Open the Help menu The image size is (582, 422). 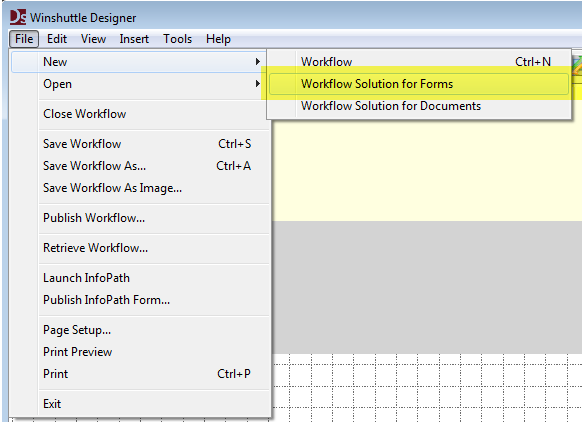218,39
